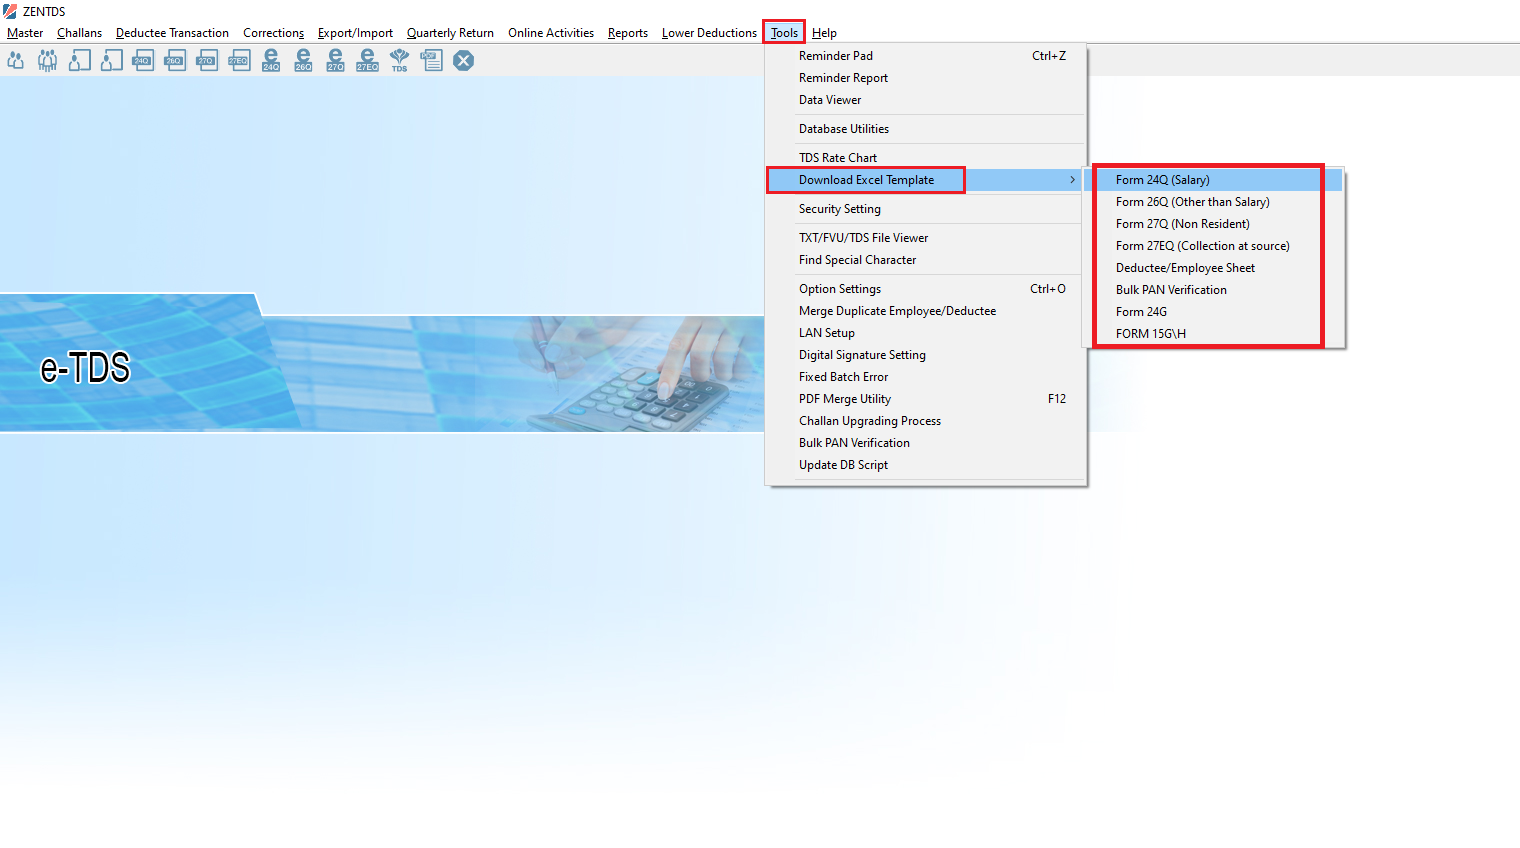This screenshot has width=1520, height=848.
Task: Launch PDF Merge Utility
Action: pos(926,399)
